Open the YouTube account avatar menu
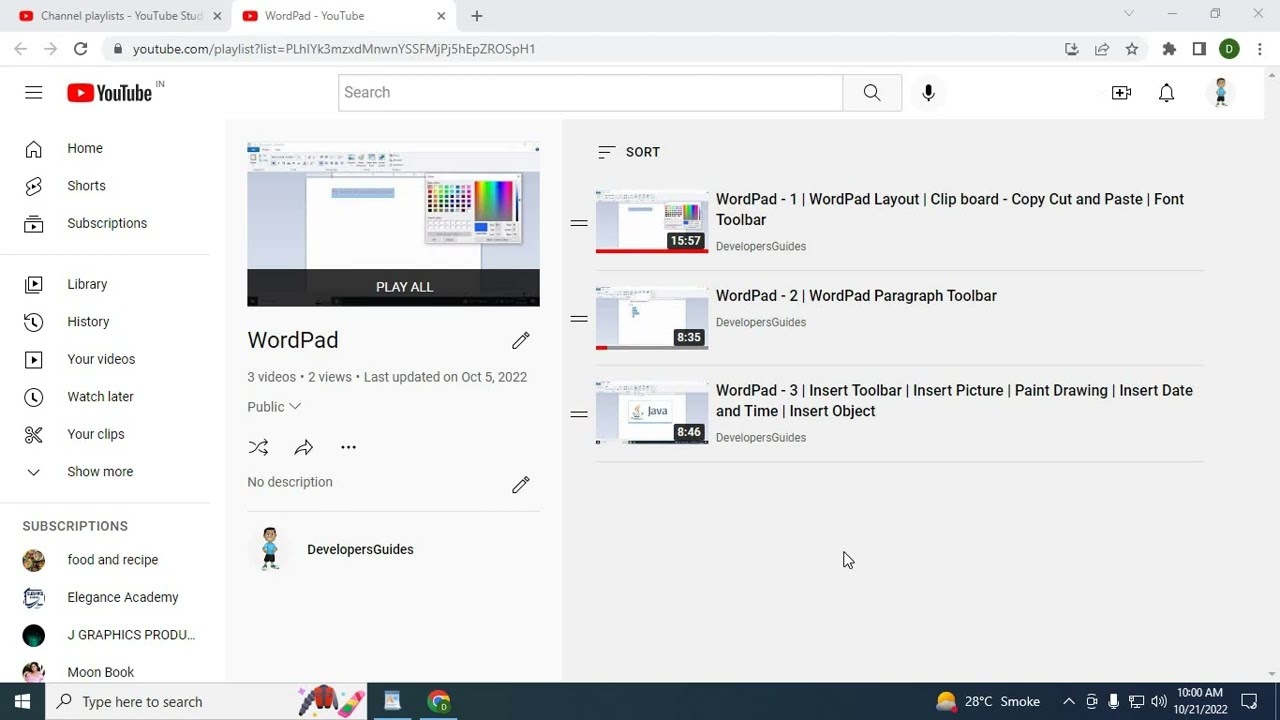The height and width of the screenshot is (720, 1280). pos(1221,93)
